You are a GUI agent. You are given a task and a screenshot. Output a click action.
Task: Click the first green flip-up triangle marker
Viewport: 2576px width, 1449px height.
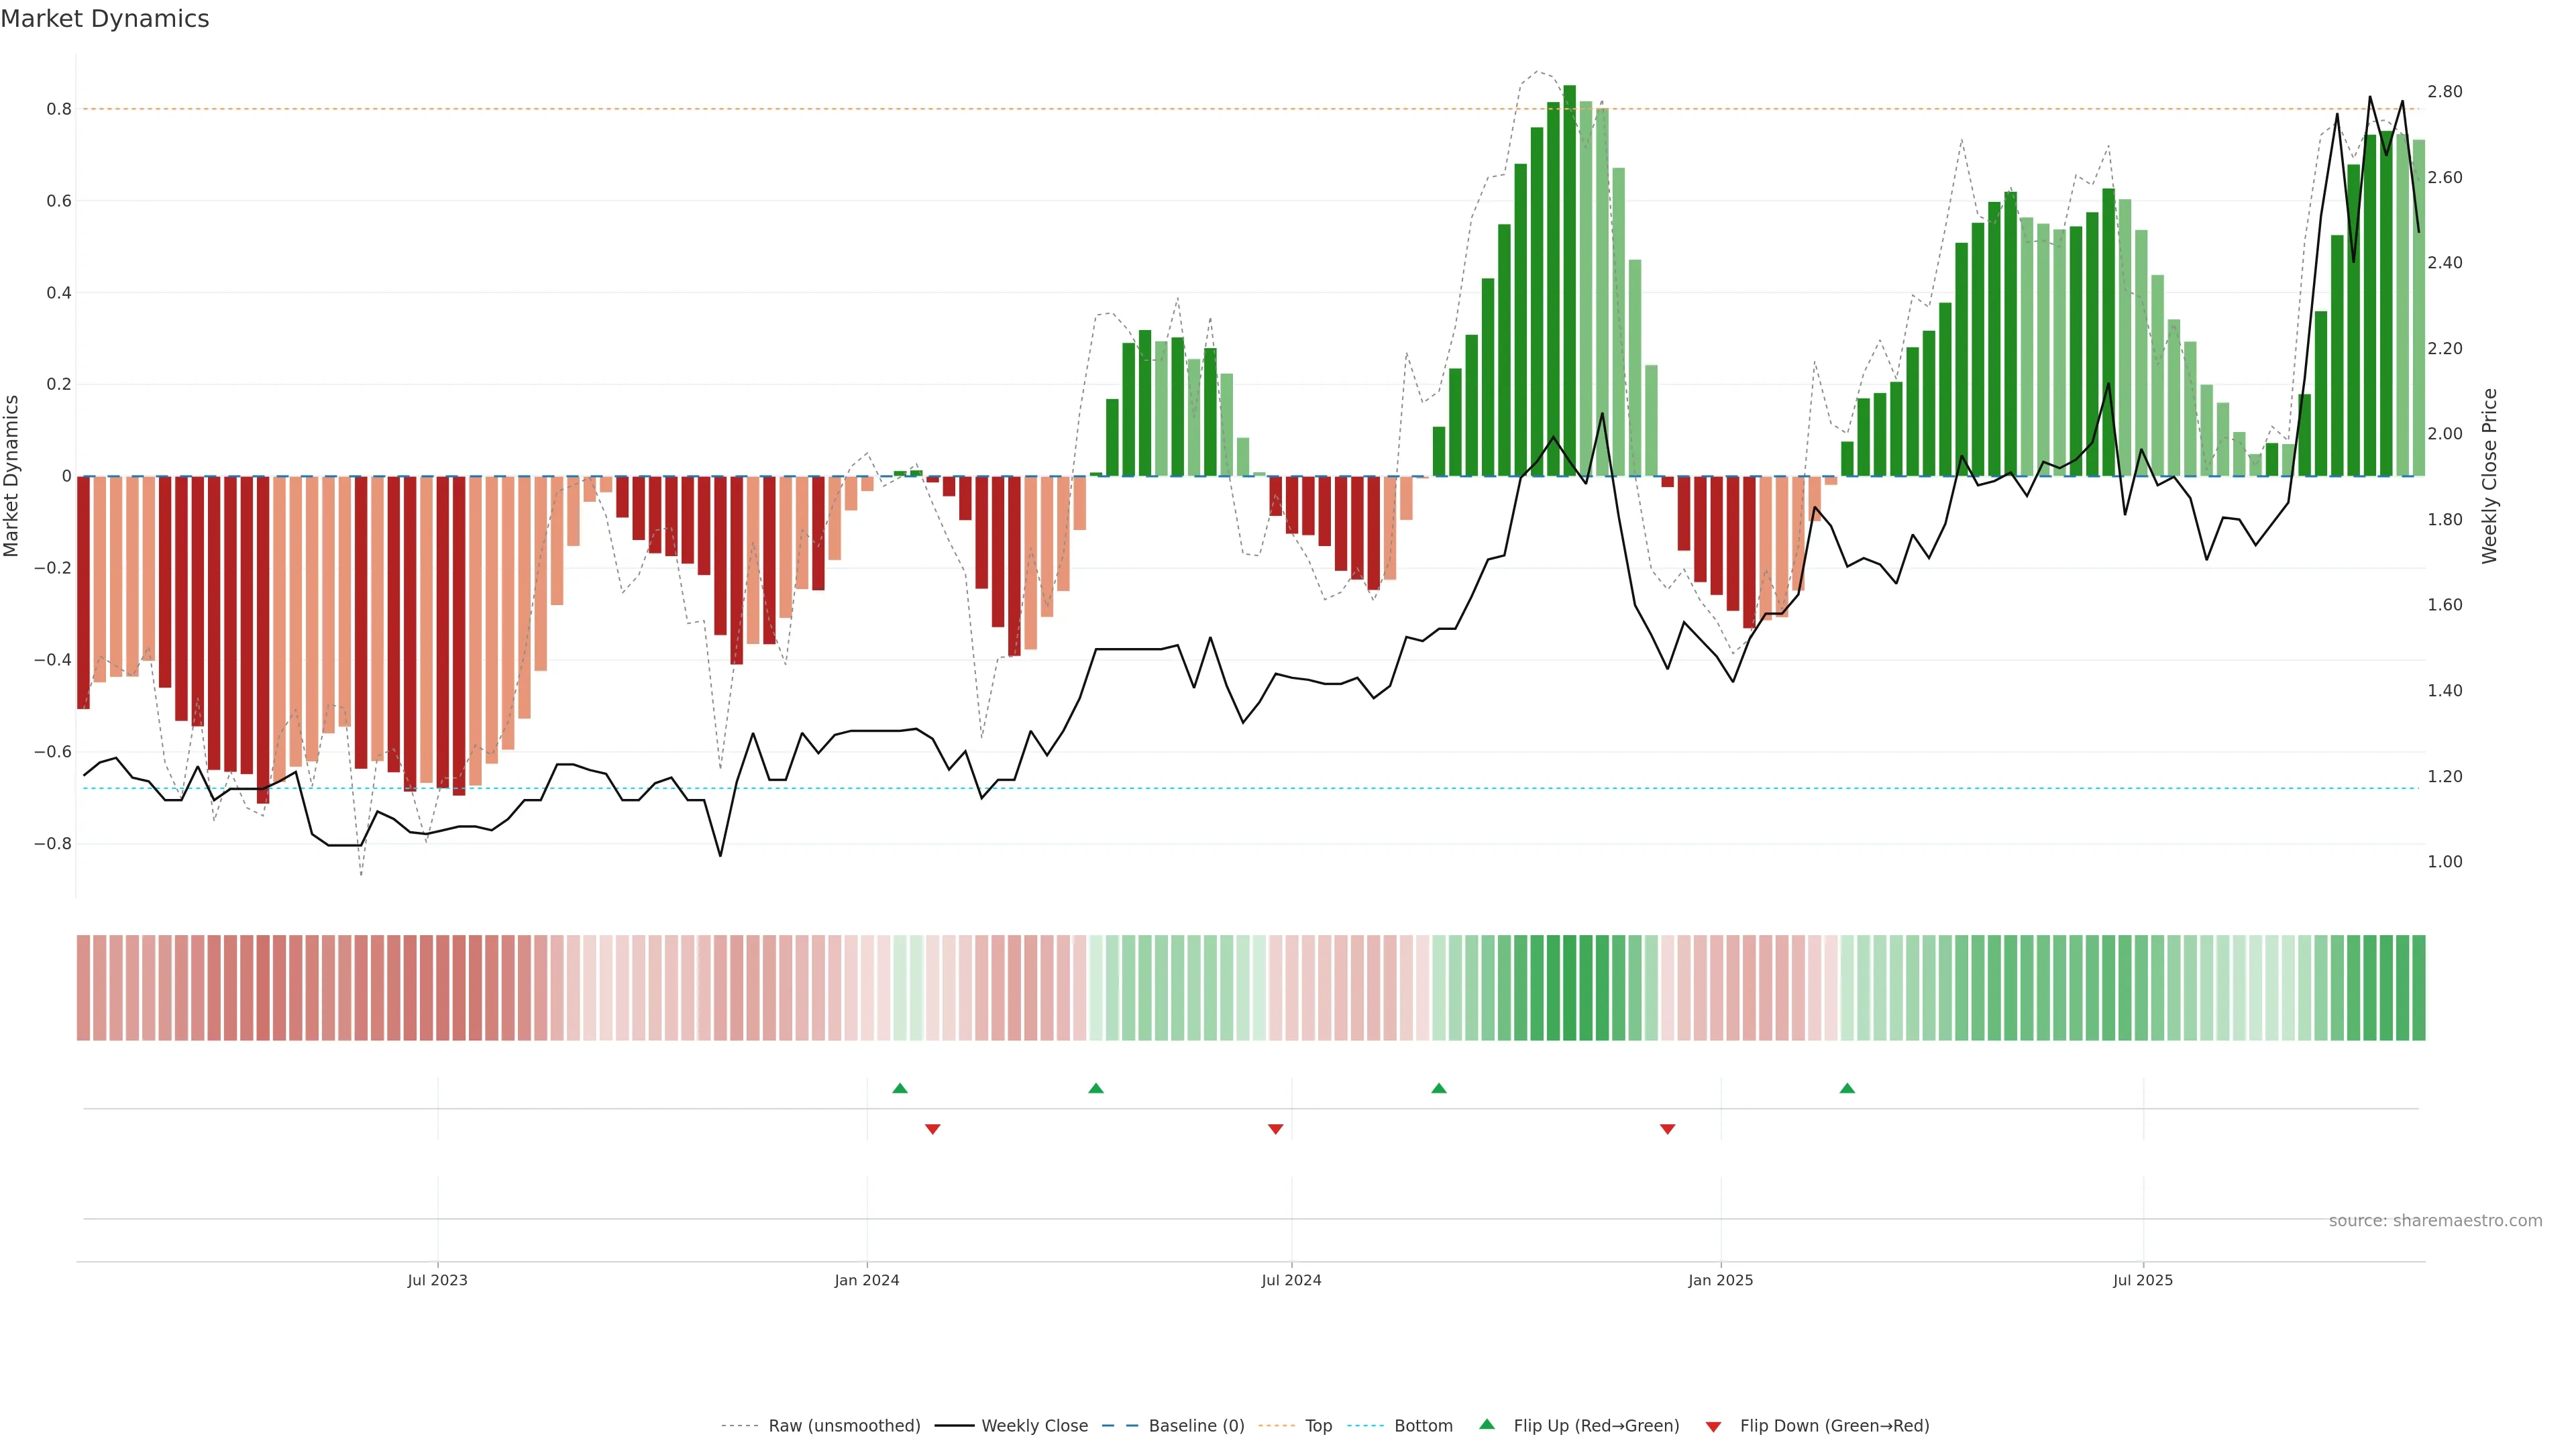pos(900,1088)
